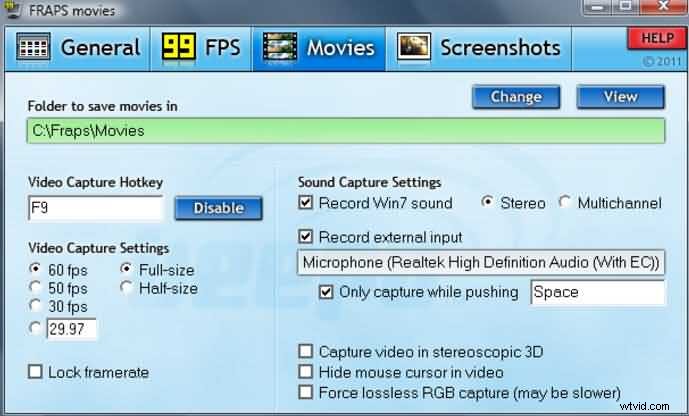Click View to open movies folder
Image resolution: width=689 pixels, height=416 pixels.
(x=620, y=97)
